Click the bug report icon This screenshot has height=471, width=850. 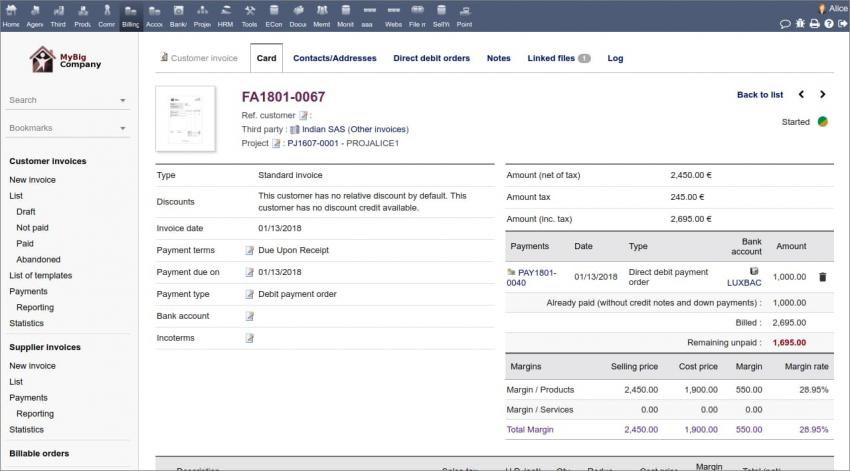click(800, 23)
